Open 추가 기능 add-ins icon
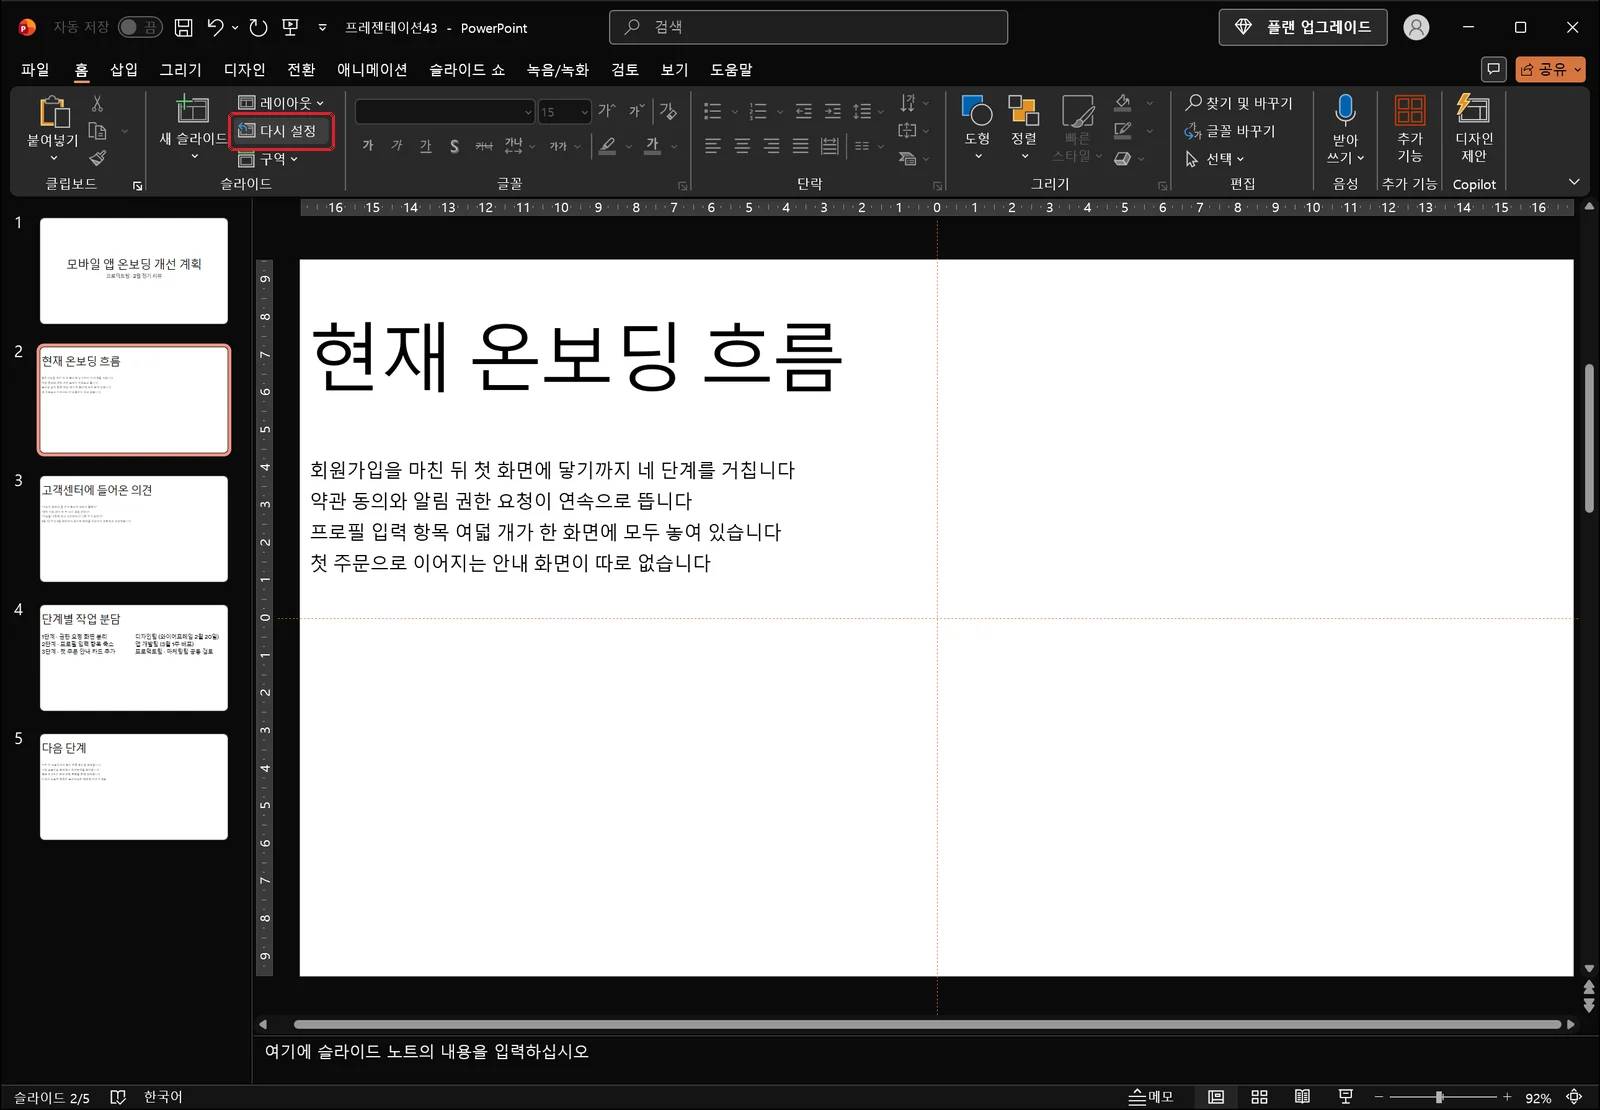The image size is (1600, 1110). click(1410, 127)
